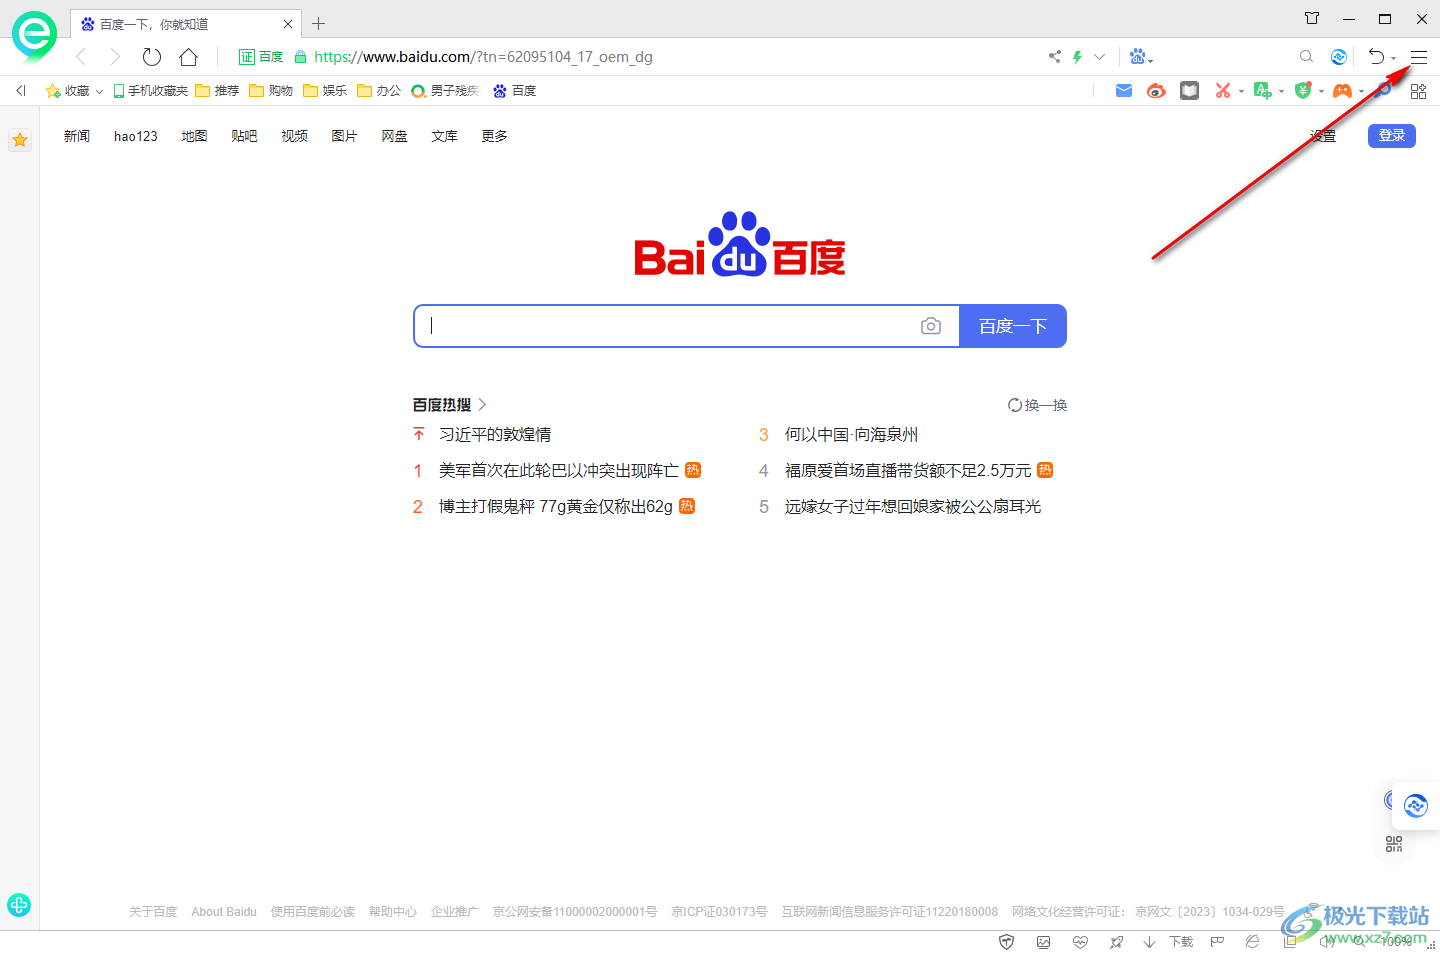
Task: Select the 百度一下，你就知道 tab
Action: tap(186, 23)
